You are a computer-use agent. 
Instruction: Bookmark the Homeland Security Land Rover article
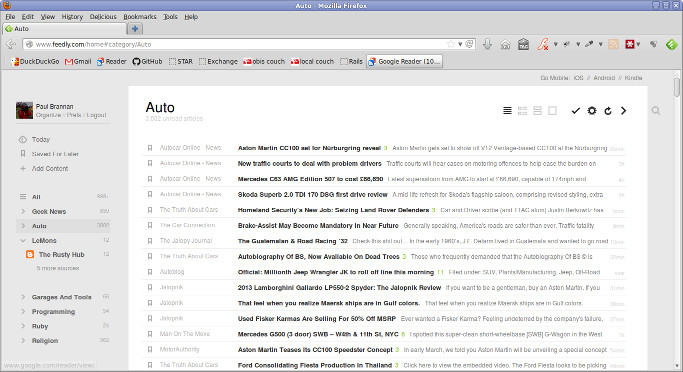[x=150, y=210]
